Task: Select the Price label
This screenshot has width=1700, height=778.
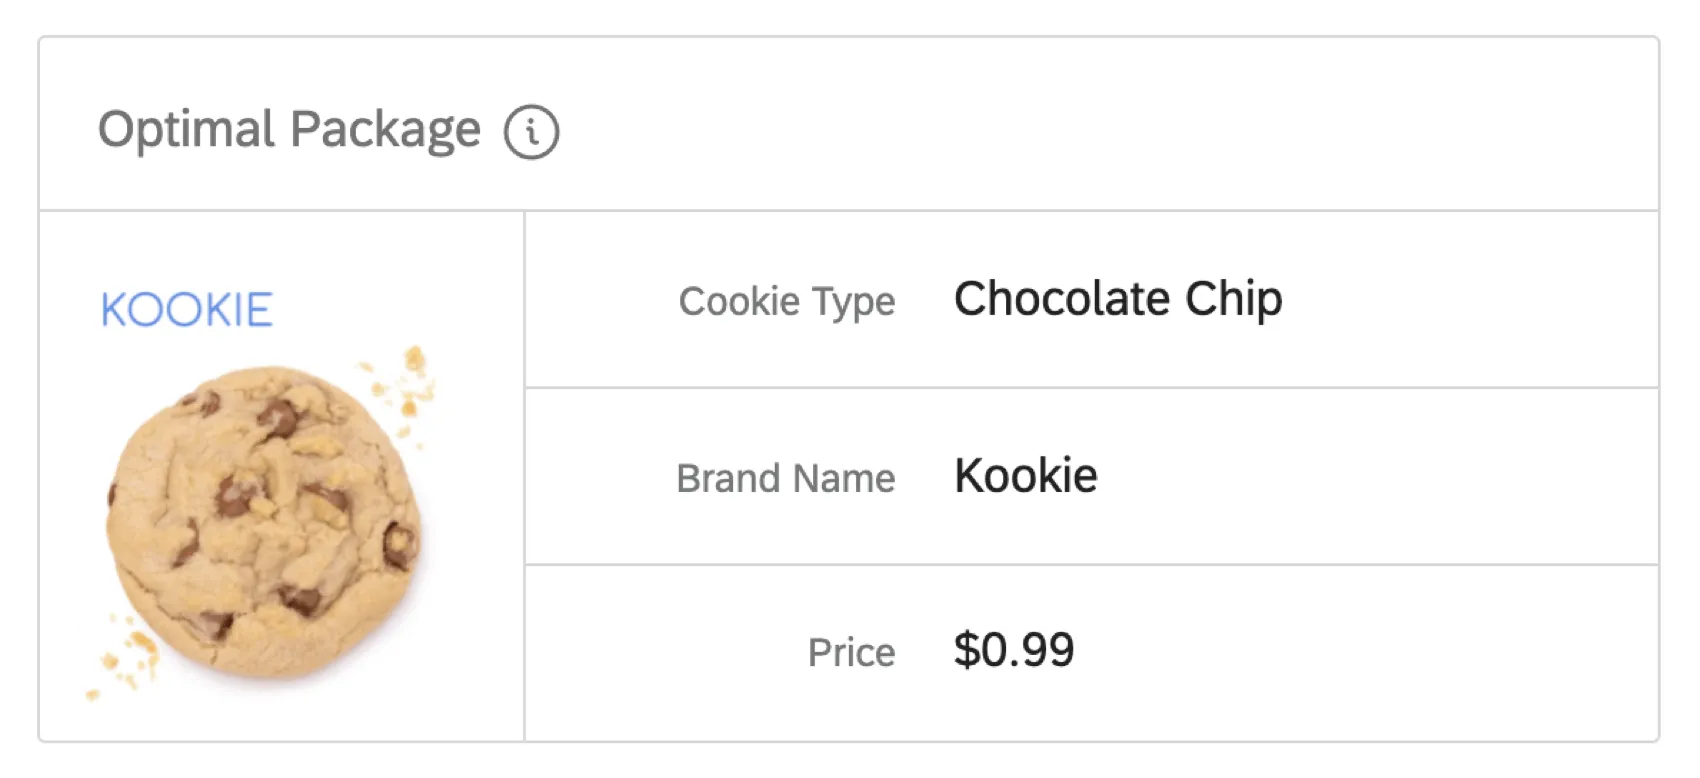Action: click(x=851, y=652)
